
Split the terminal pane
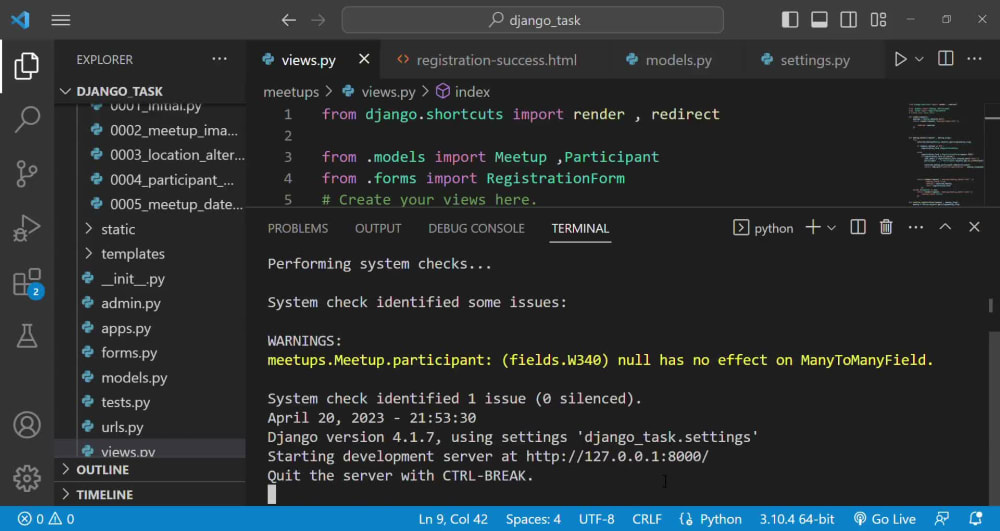[x=858, y=227]
